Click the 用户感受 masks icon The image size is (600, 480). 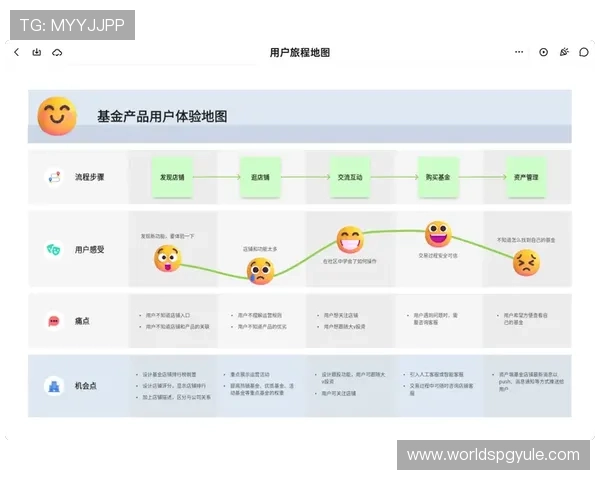click(54, 250)
